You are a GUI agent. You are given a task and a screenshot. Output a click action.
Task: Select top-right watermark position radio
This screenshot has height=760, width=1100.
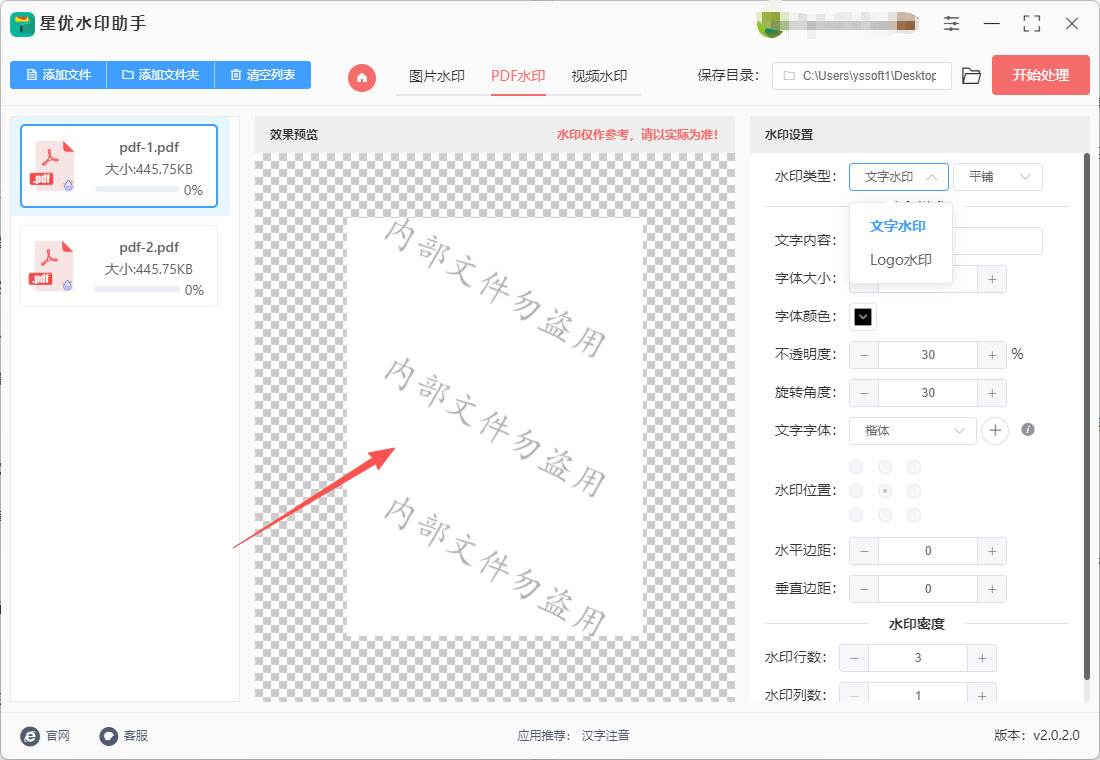pos(913,467)
